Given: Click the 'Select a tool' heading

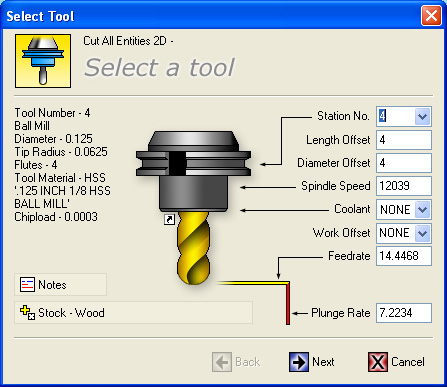Looking at the screenshot, I should [159, 67].
